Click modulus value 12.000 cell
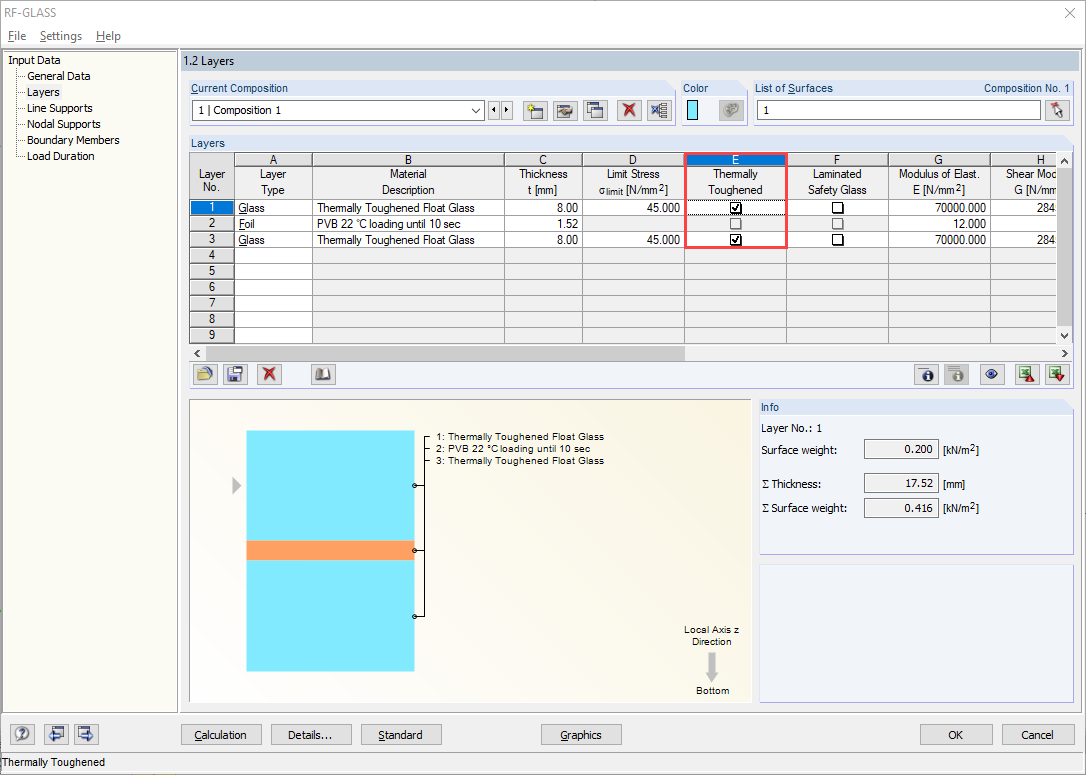The image size is (1086, 775). point(939,224)
